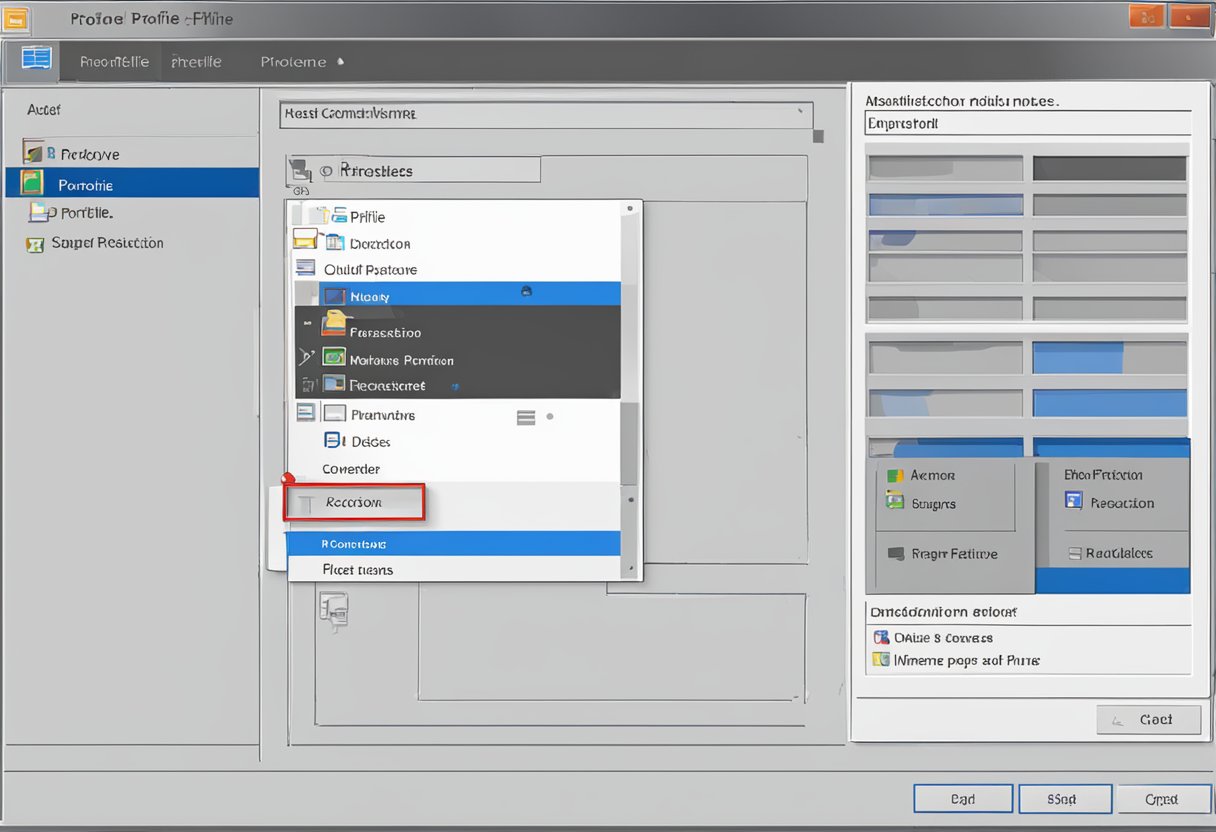Click the green icon beside Portofile in sidebar

tap(33, 184)
